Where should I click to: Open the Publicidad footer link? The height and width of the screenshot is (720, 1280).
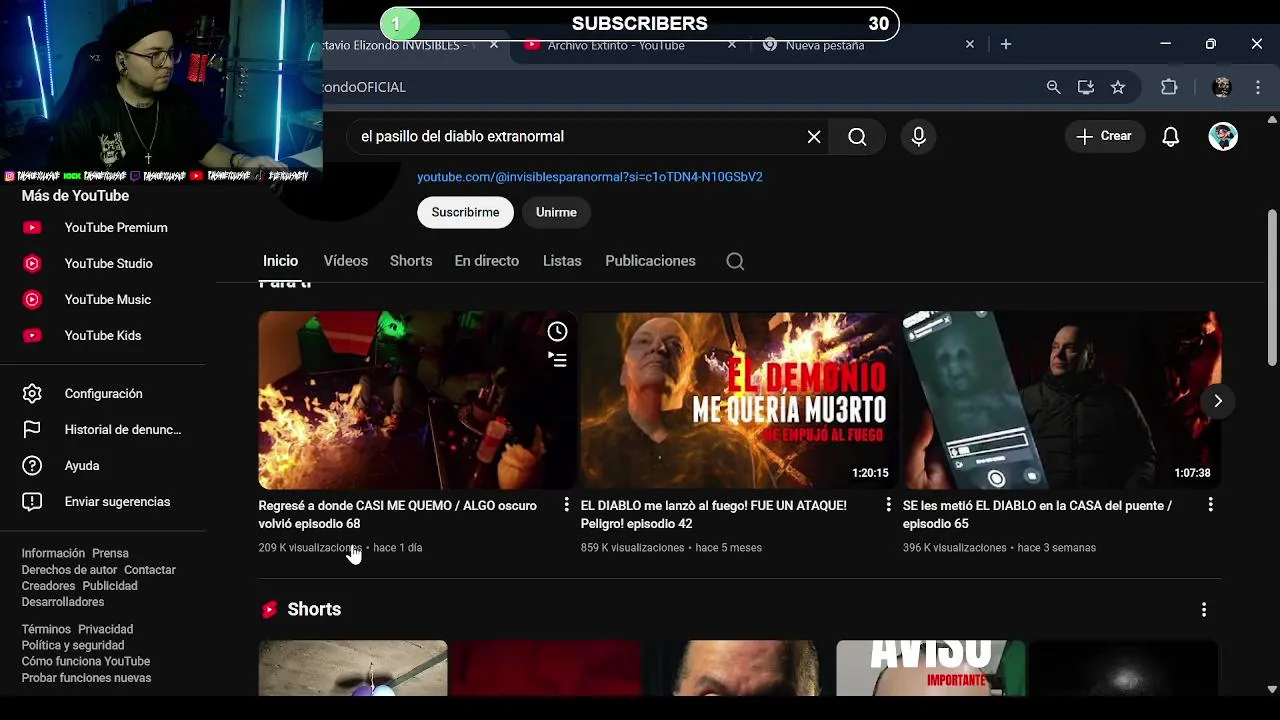pos(110,586)
